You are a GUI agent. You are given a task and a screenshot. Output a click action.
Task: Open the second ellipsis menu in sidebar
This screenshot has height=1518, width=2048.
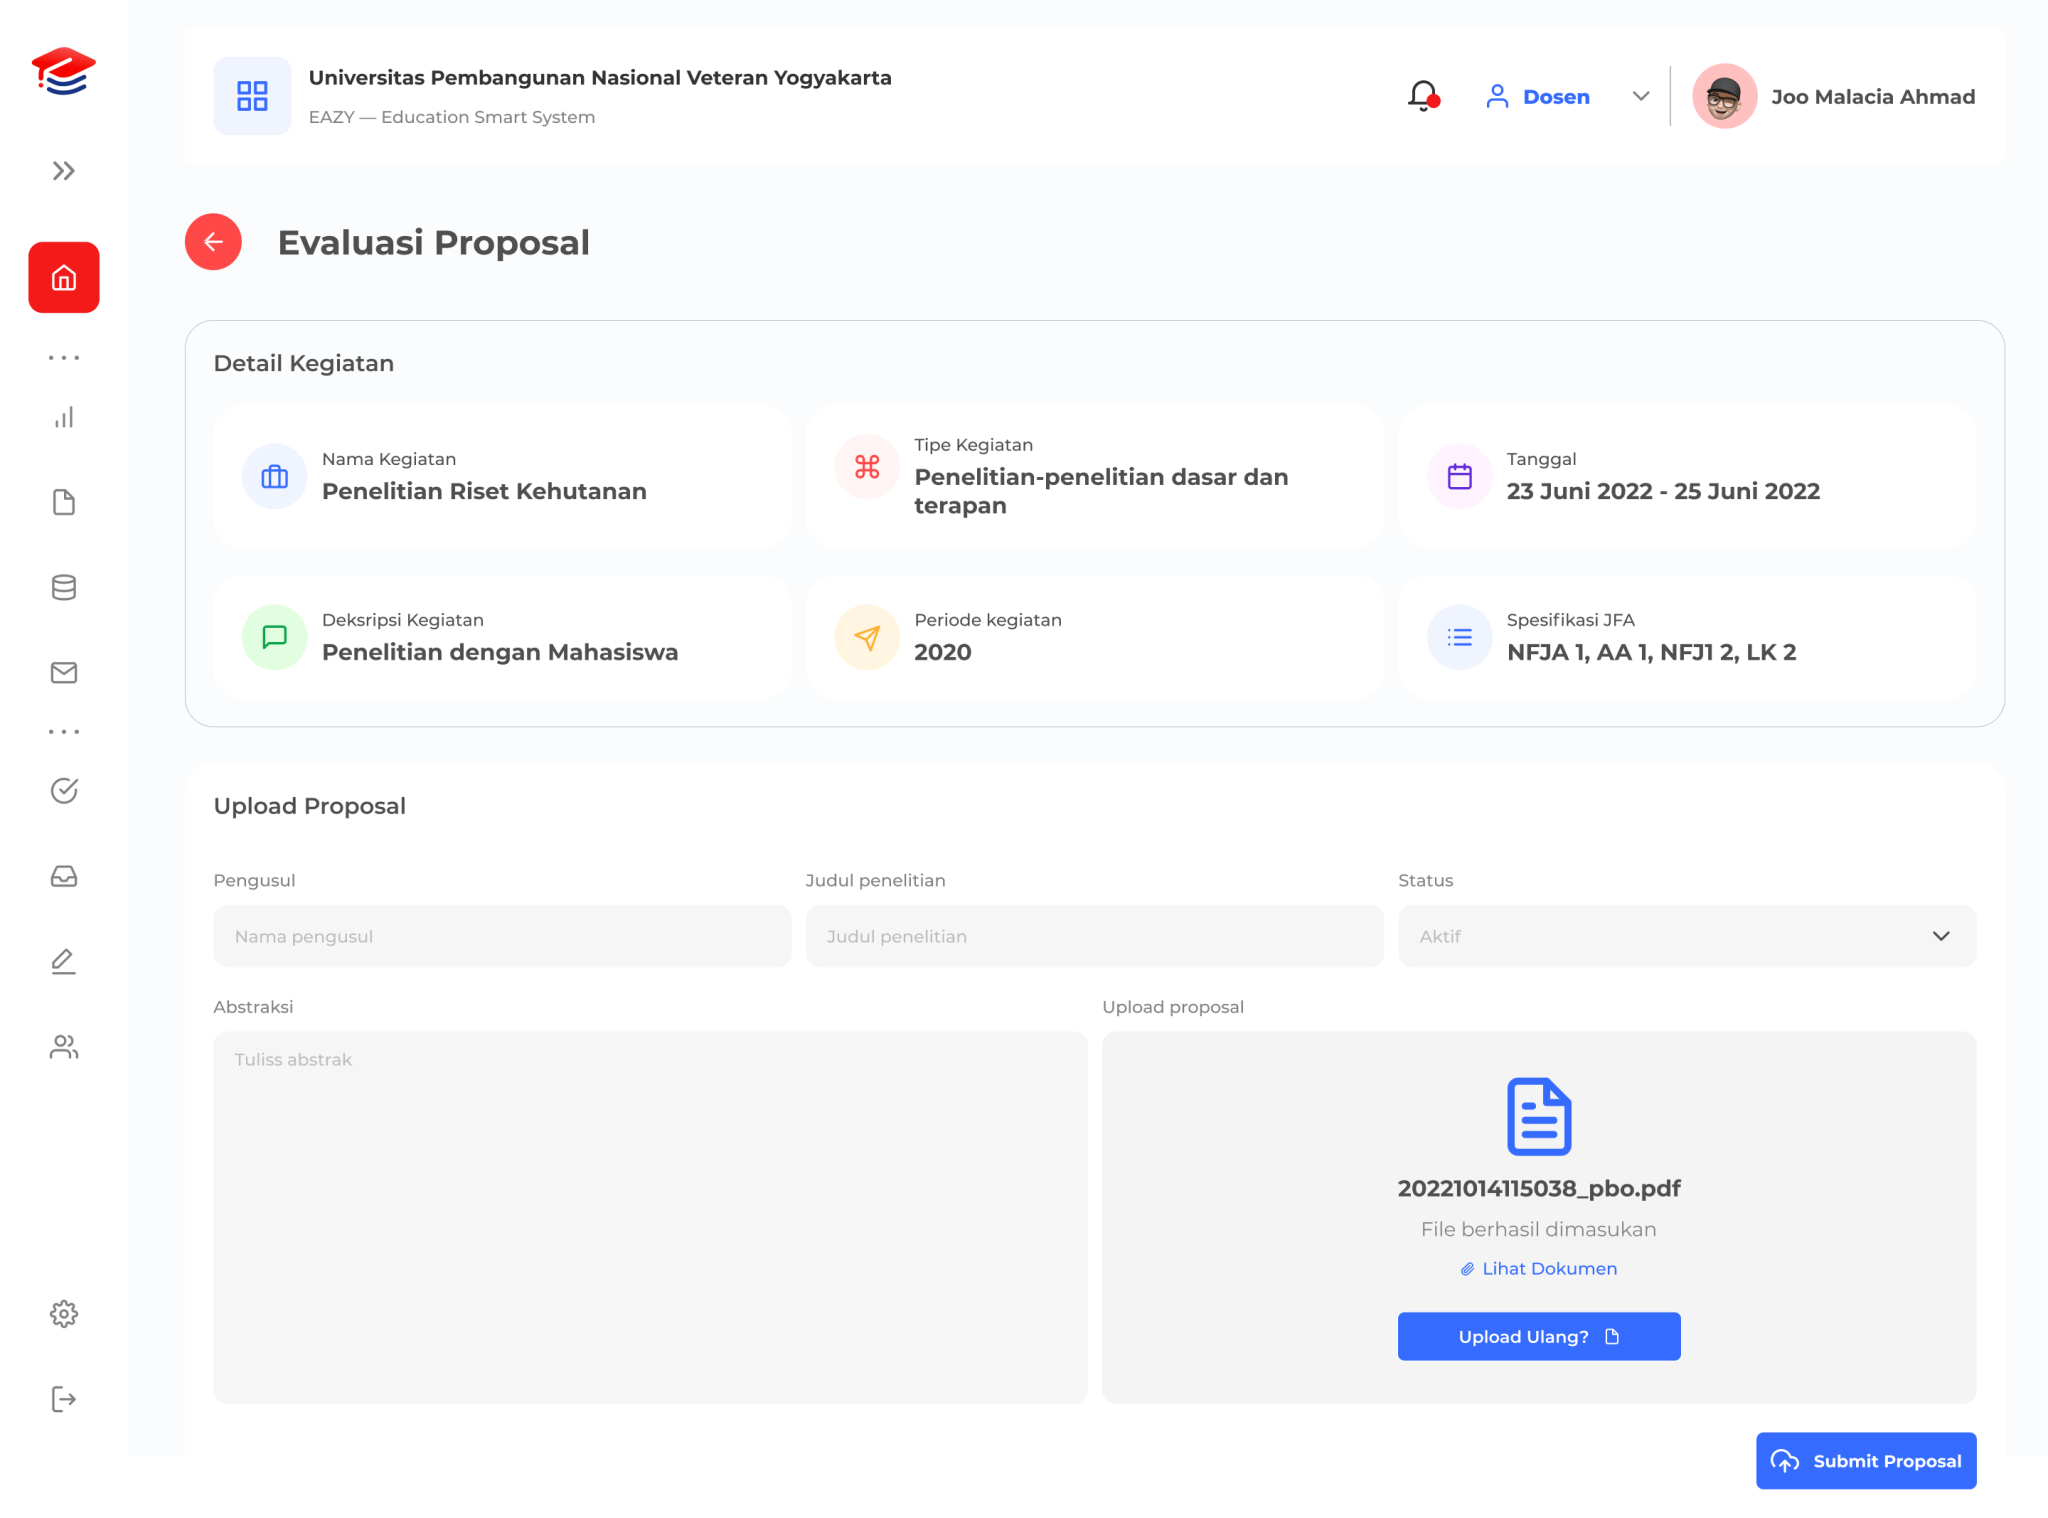tap(63, 730)
